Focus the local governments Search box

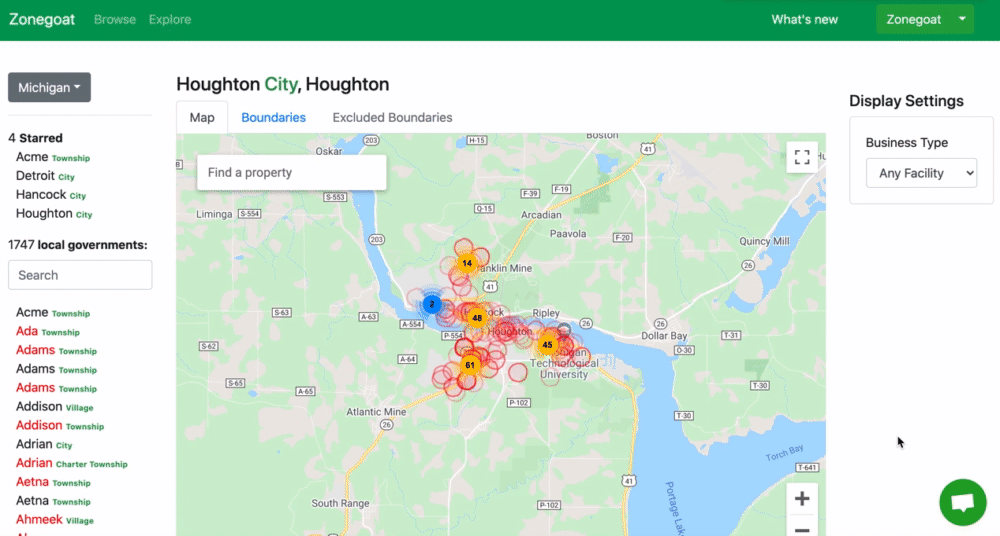click(x=80, y=275)
